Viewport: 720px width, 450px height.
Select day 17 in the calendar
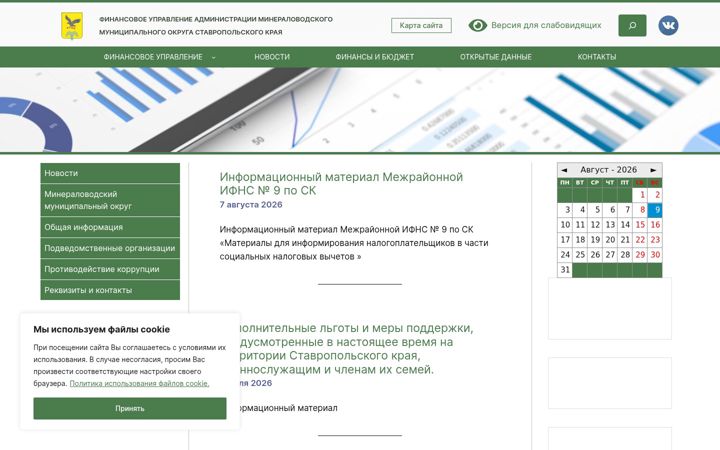565,240
